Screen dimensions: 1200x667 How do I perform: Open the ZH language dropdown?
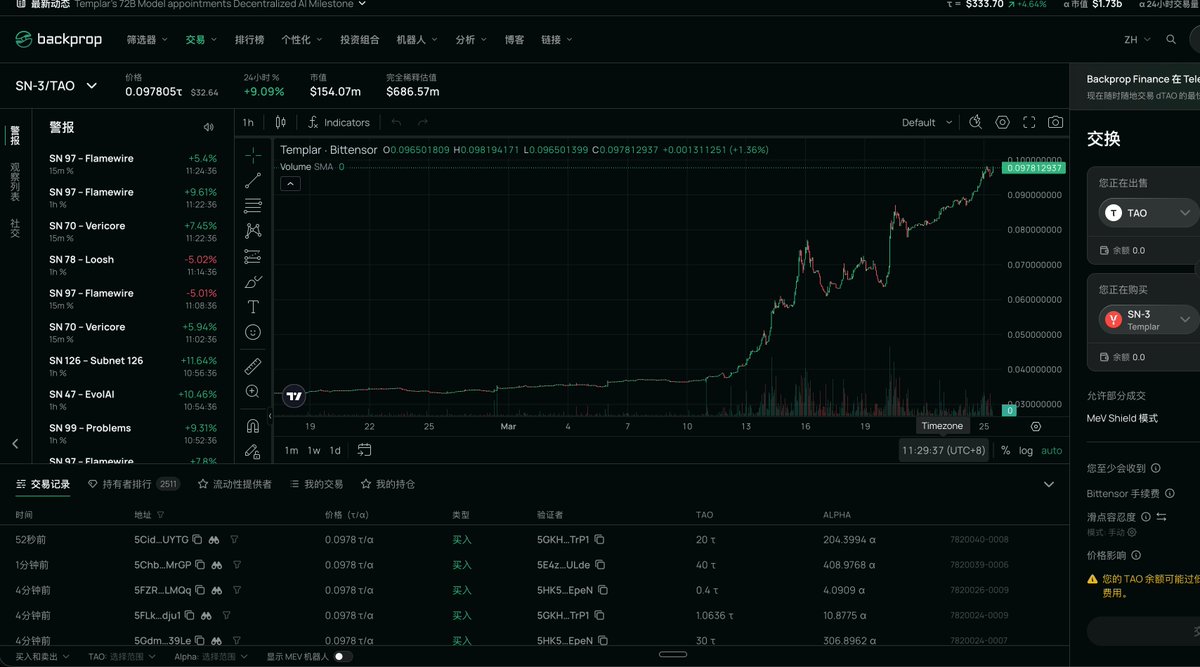1137,40
